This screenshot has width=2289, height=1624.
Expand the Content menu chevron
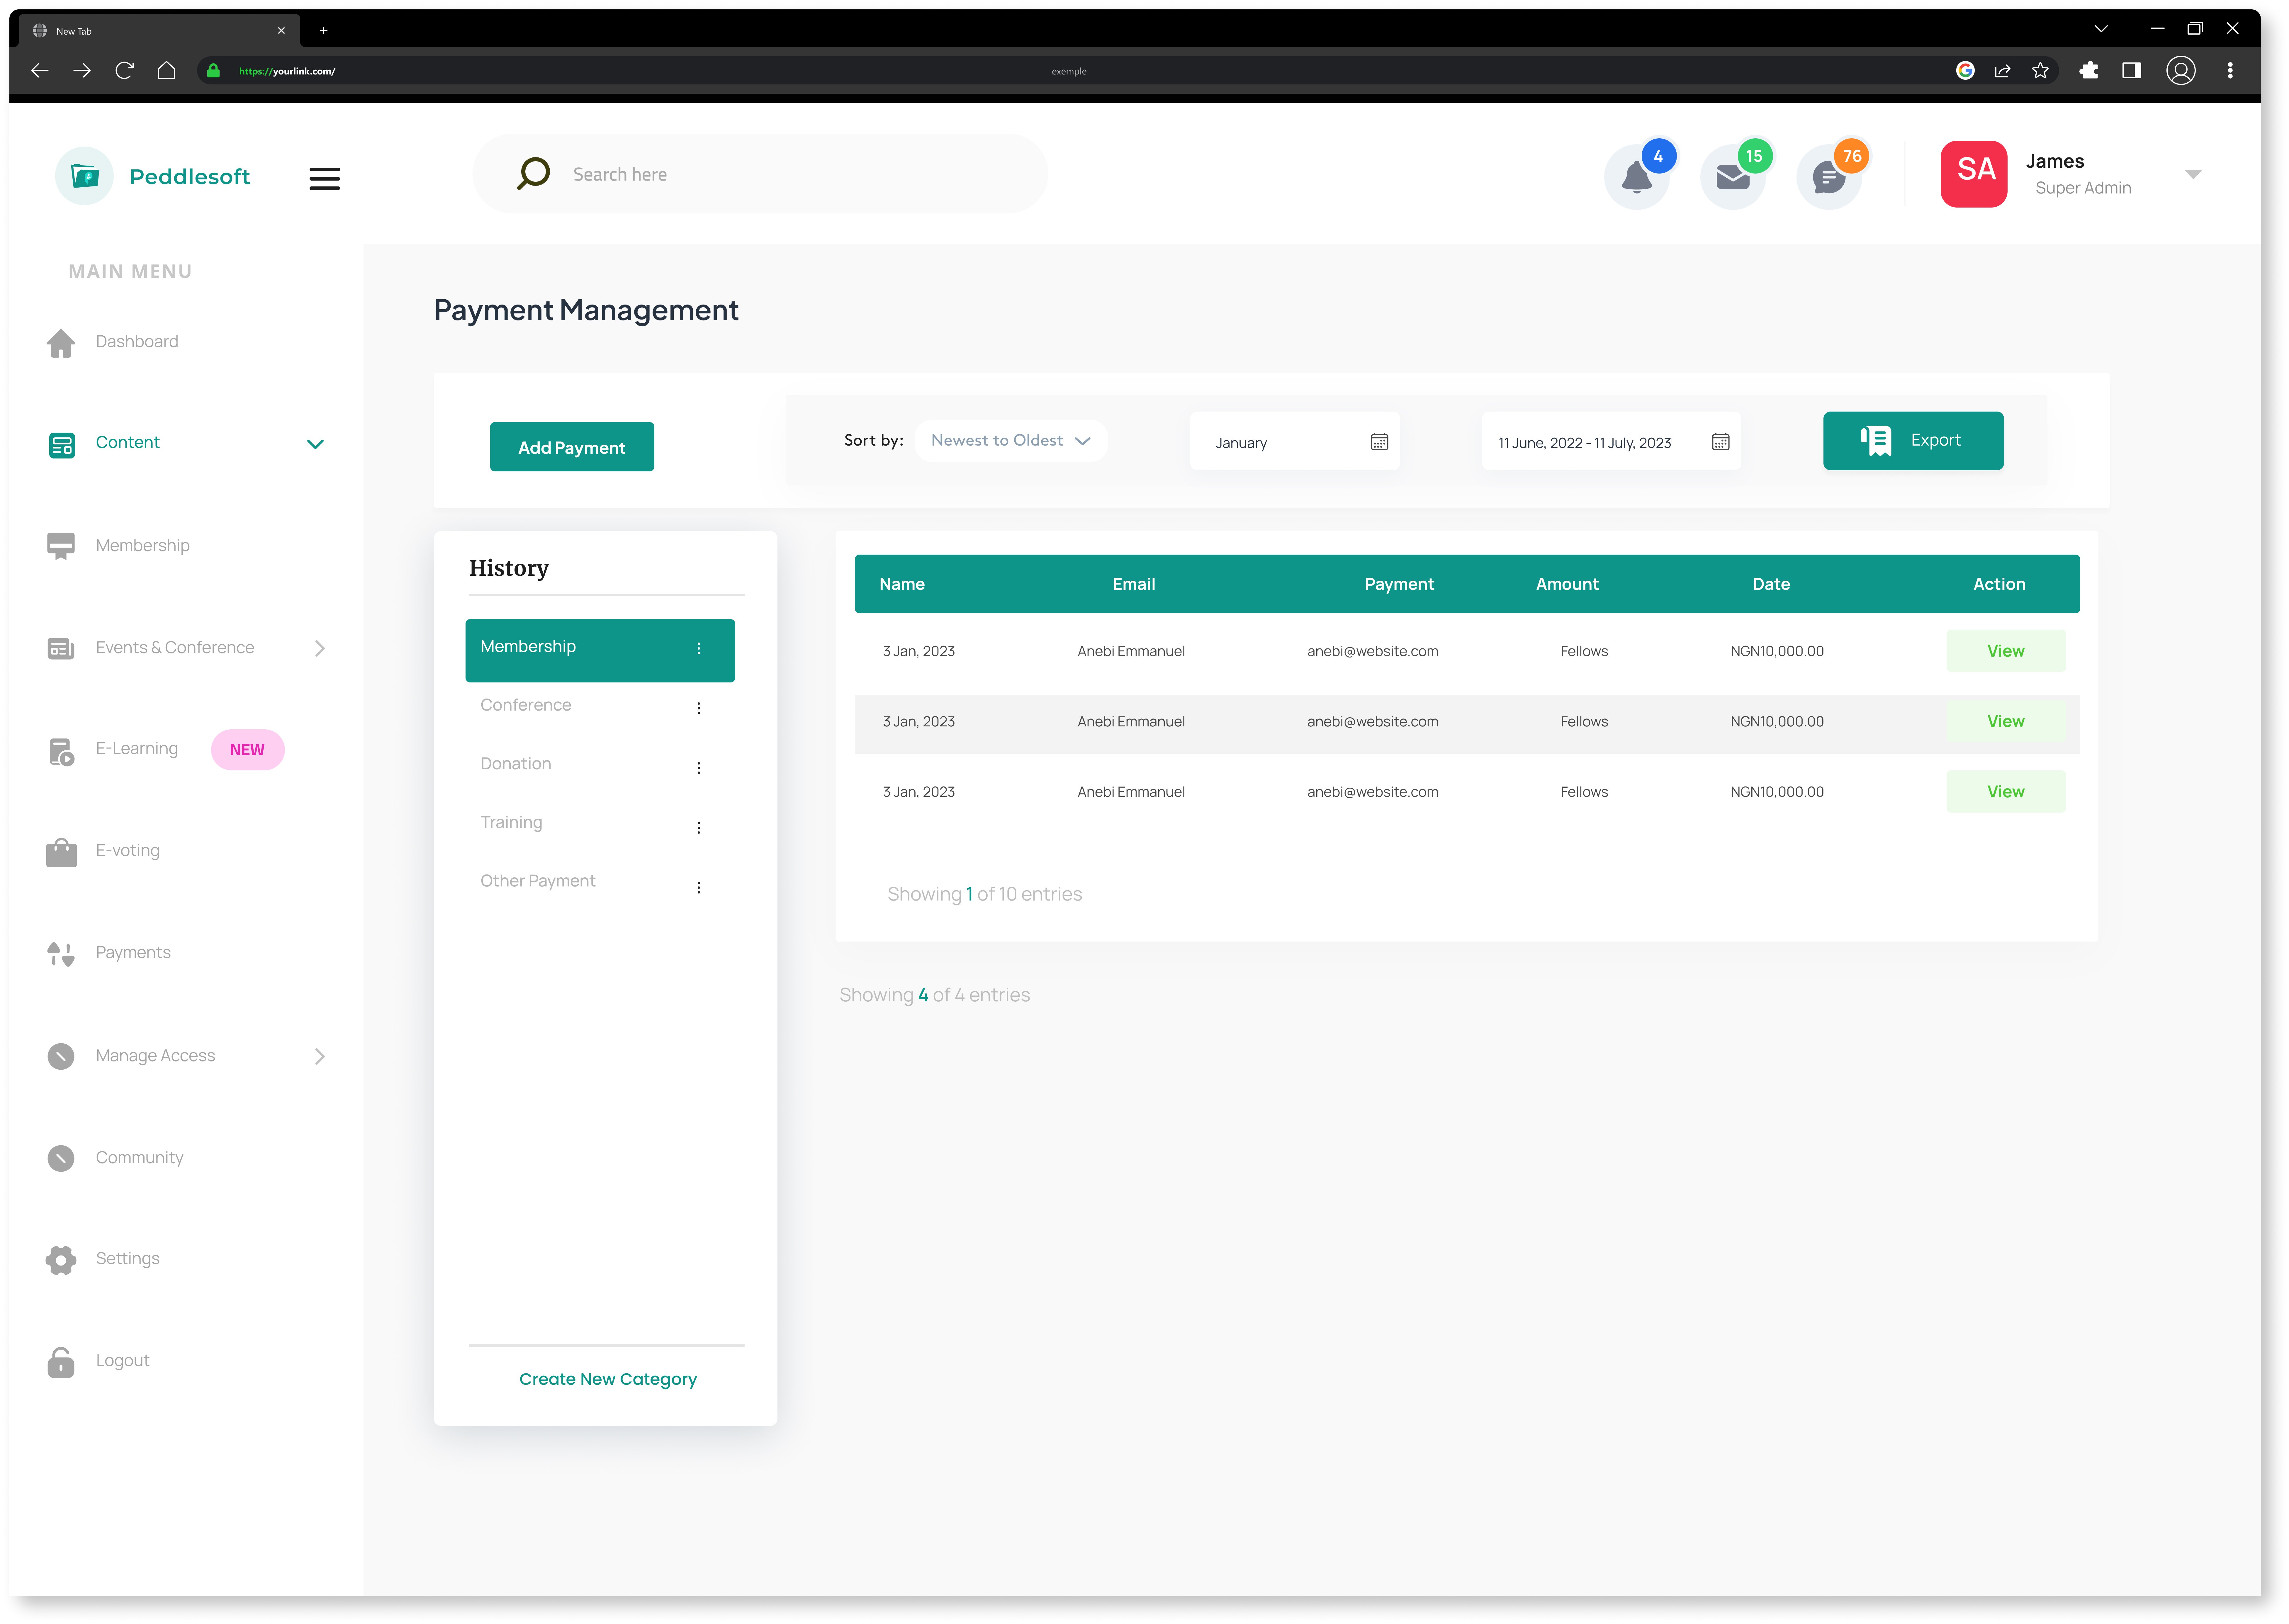315,444
